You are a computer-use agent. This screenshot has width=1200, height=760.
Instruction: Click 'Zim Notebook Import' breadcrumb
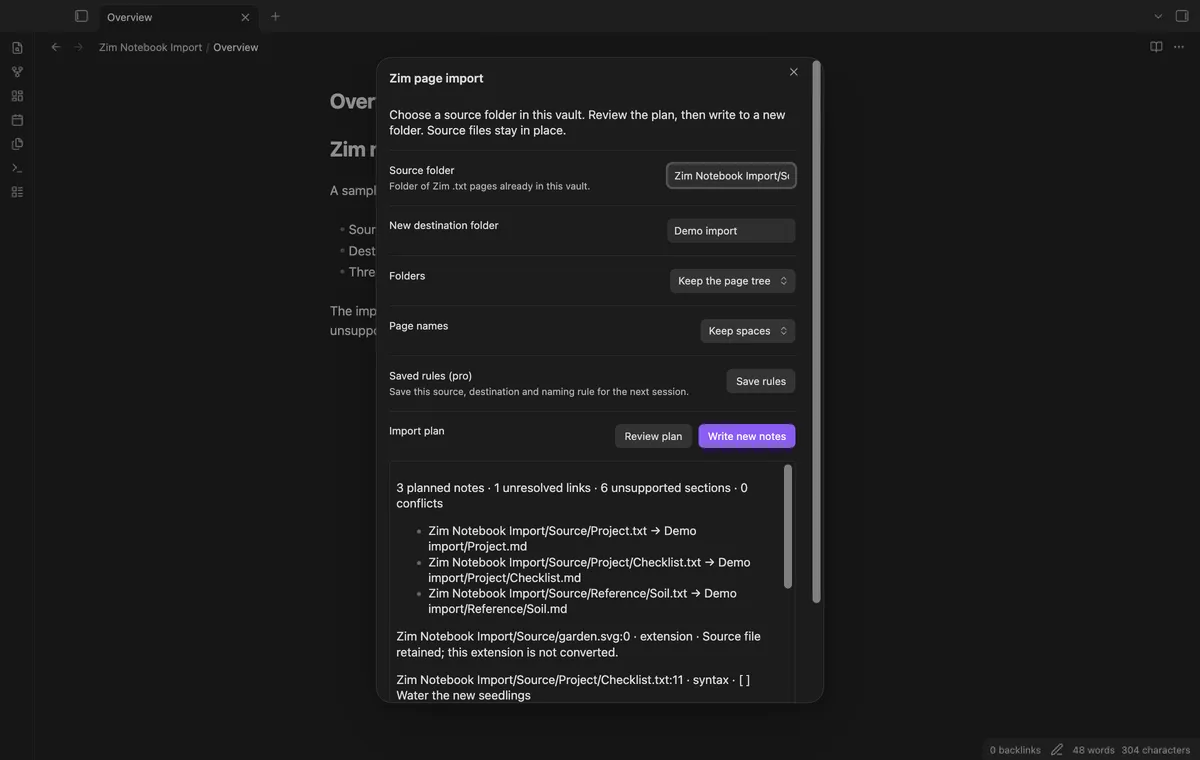[150, 47]
